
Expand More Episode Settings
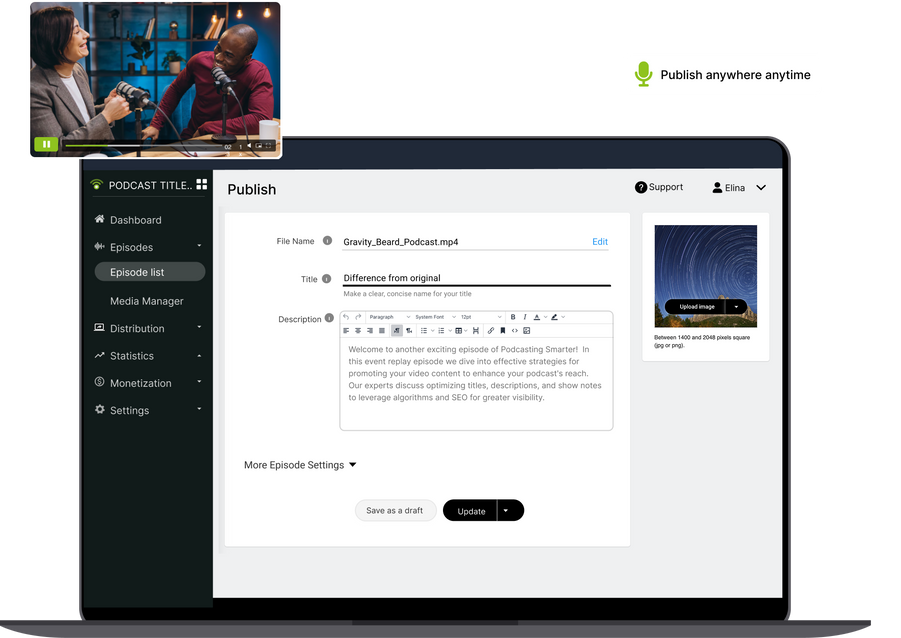coord(300,464)
